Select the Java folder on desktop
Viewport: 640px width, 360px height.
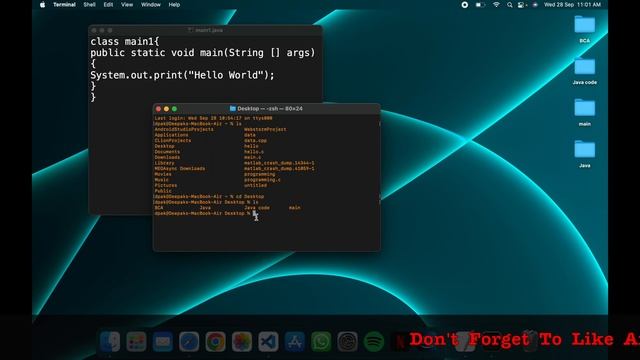584,153
